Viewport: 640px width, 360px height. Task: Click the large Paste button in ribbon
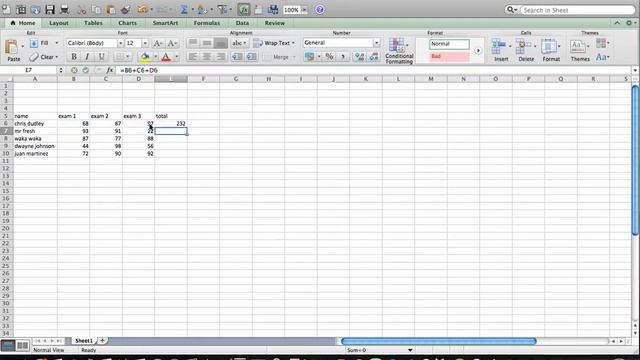[x=12, y=50]
